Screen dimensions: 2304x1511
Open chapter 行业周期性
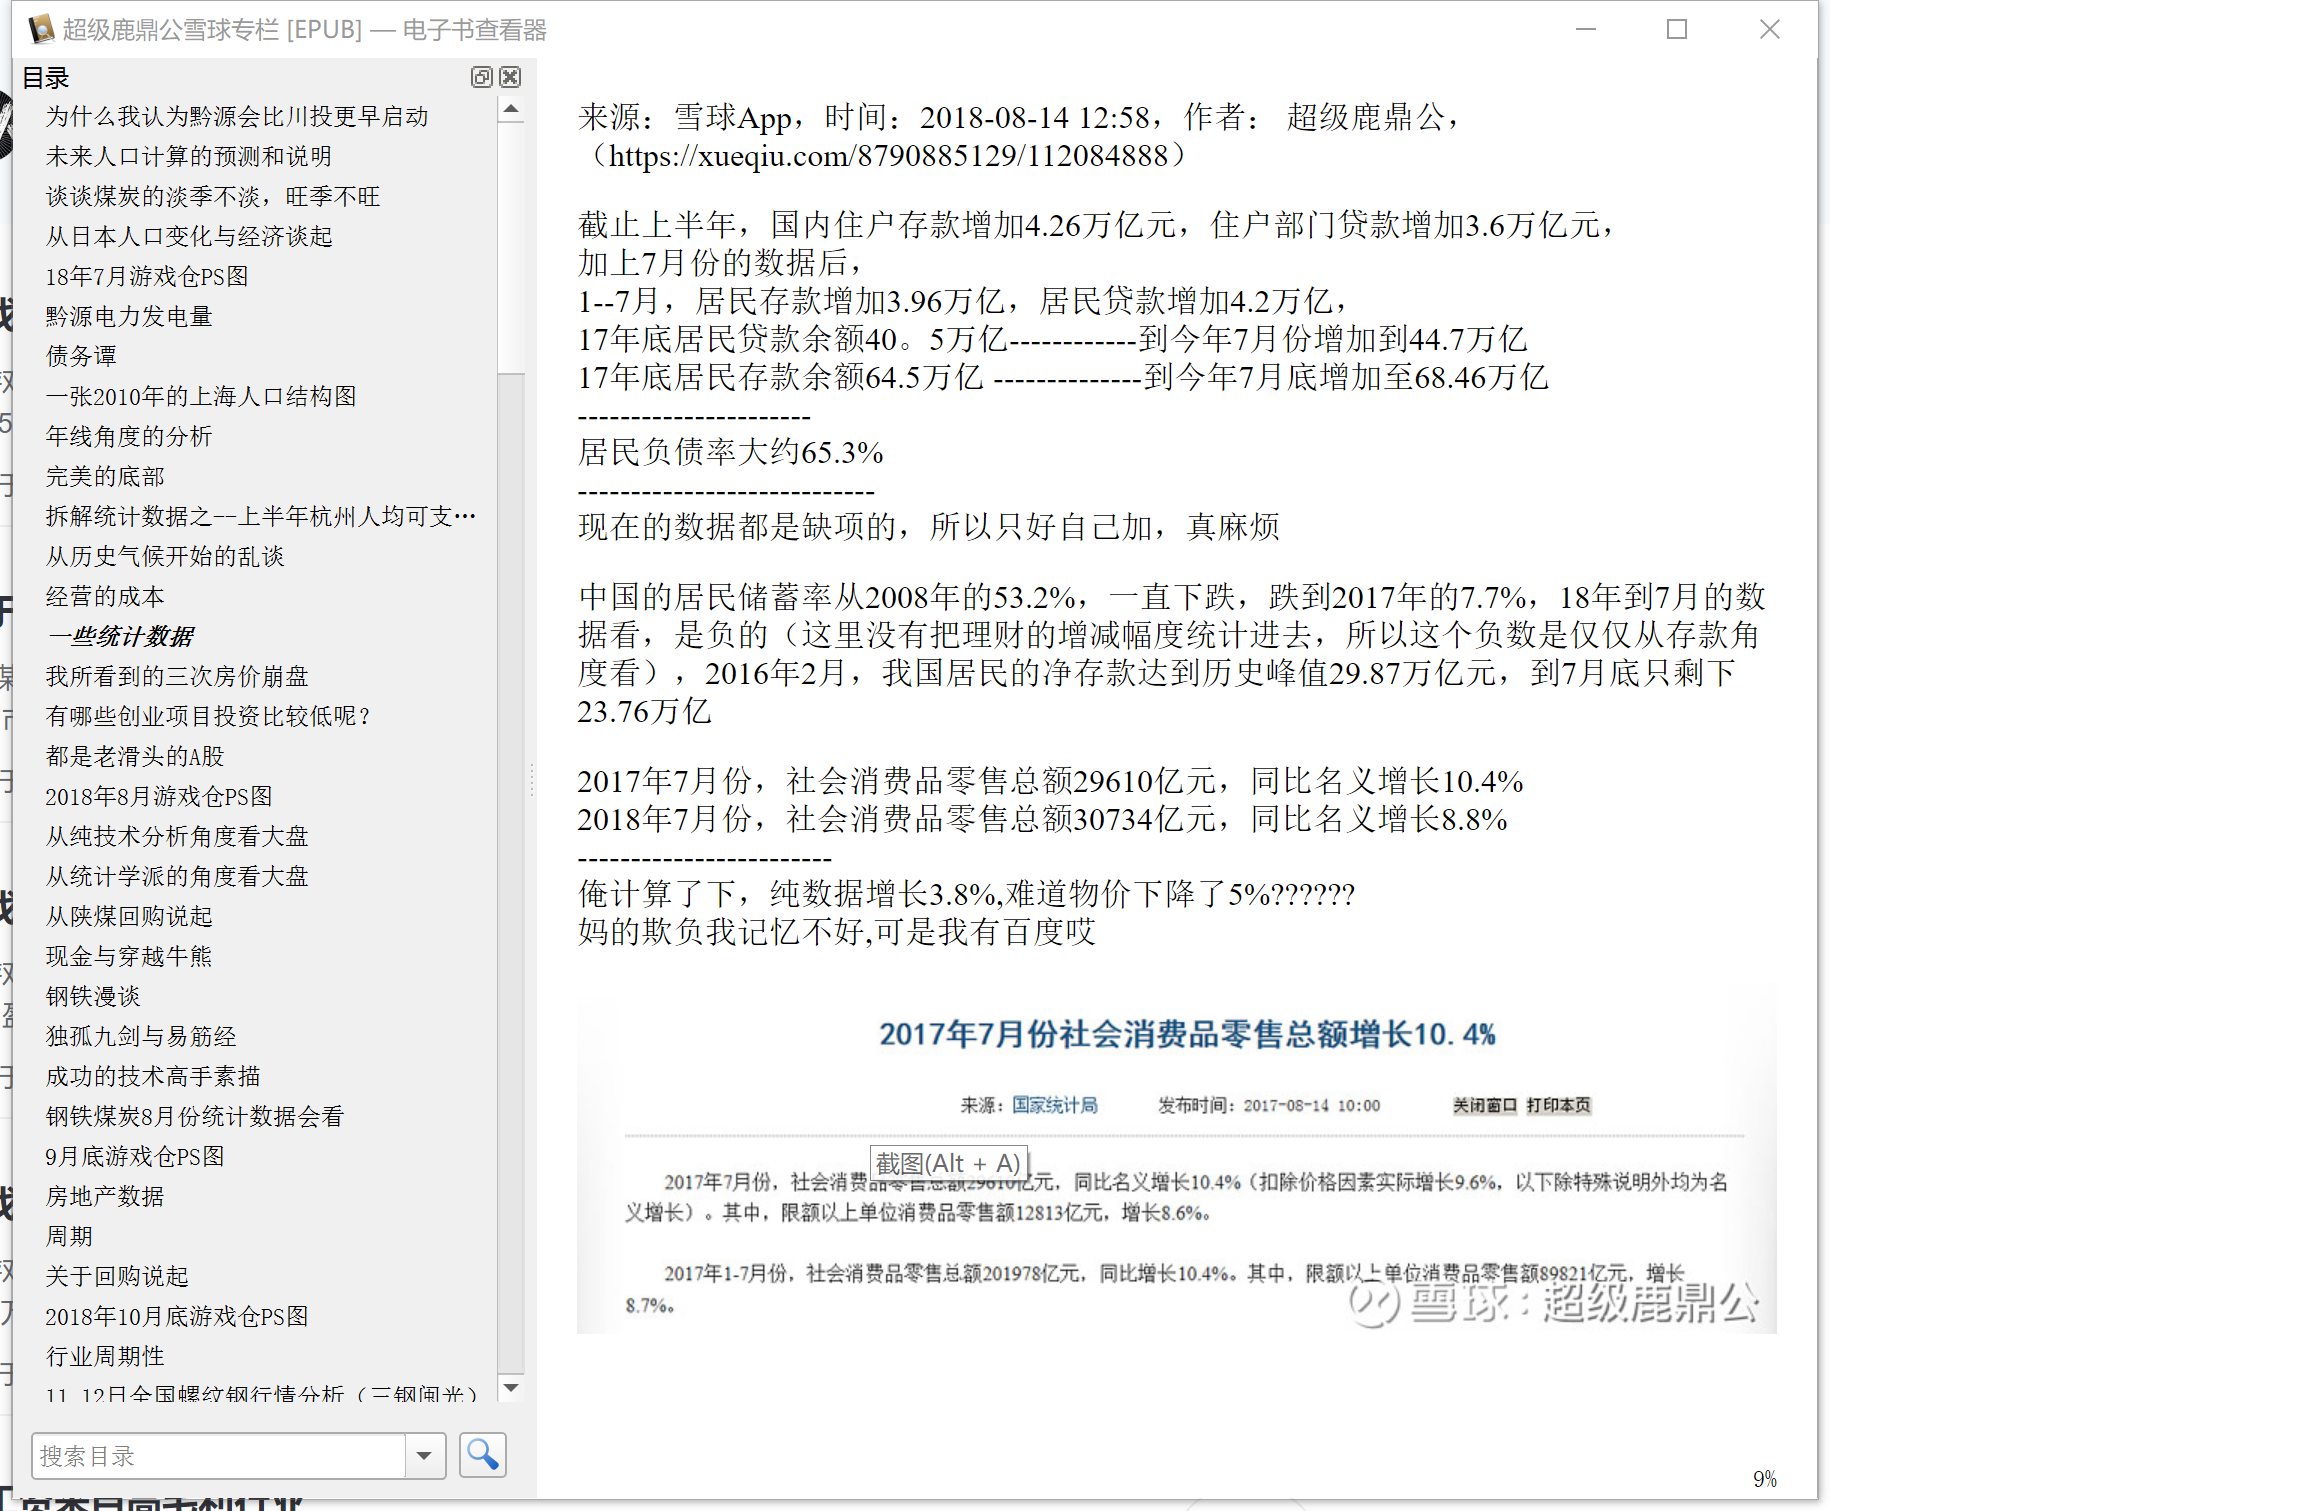point(105,1356)
